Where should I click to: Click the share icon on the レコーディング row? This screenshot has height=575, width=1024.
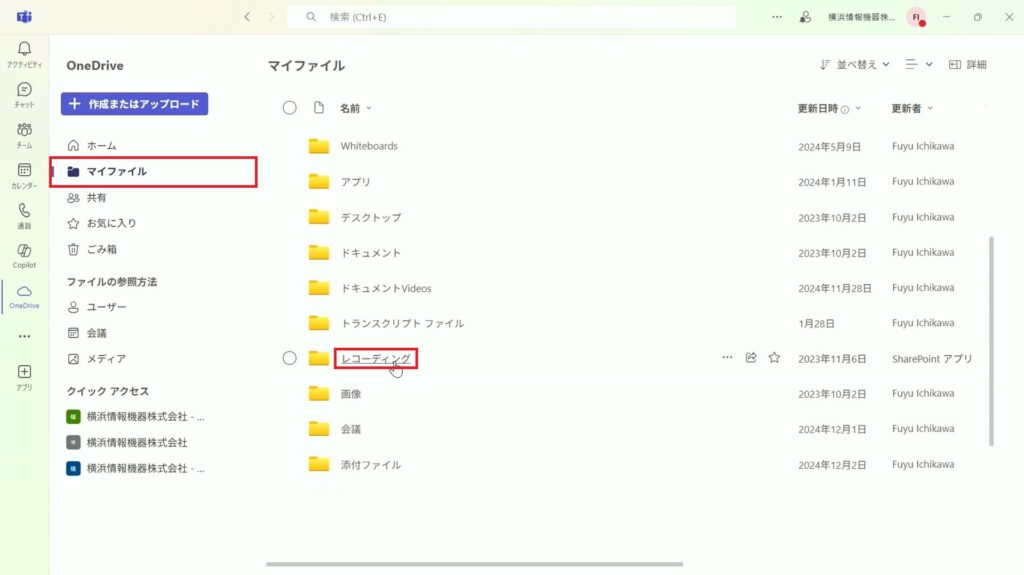tap(751, 357)
